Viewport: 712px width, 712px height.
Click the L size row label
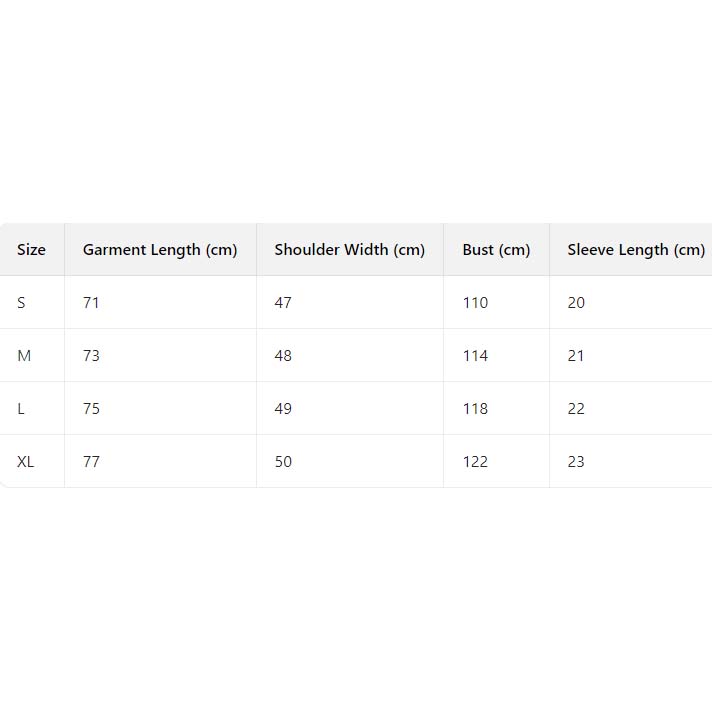tap(22, 409)
